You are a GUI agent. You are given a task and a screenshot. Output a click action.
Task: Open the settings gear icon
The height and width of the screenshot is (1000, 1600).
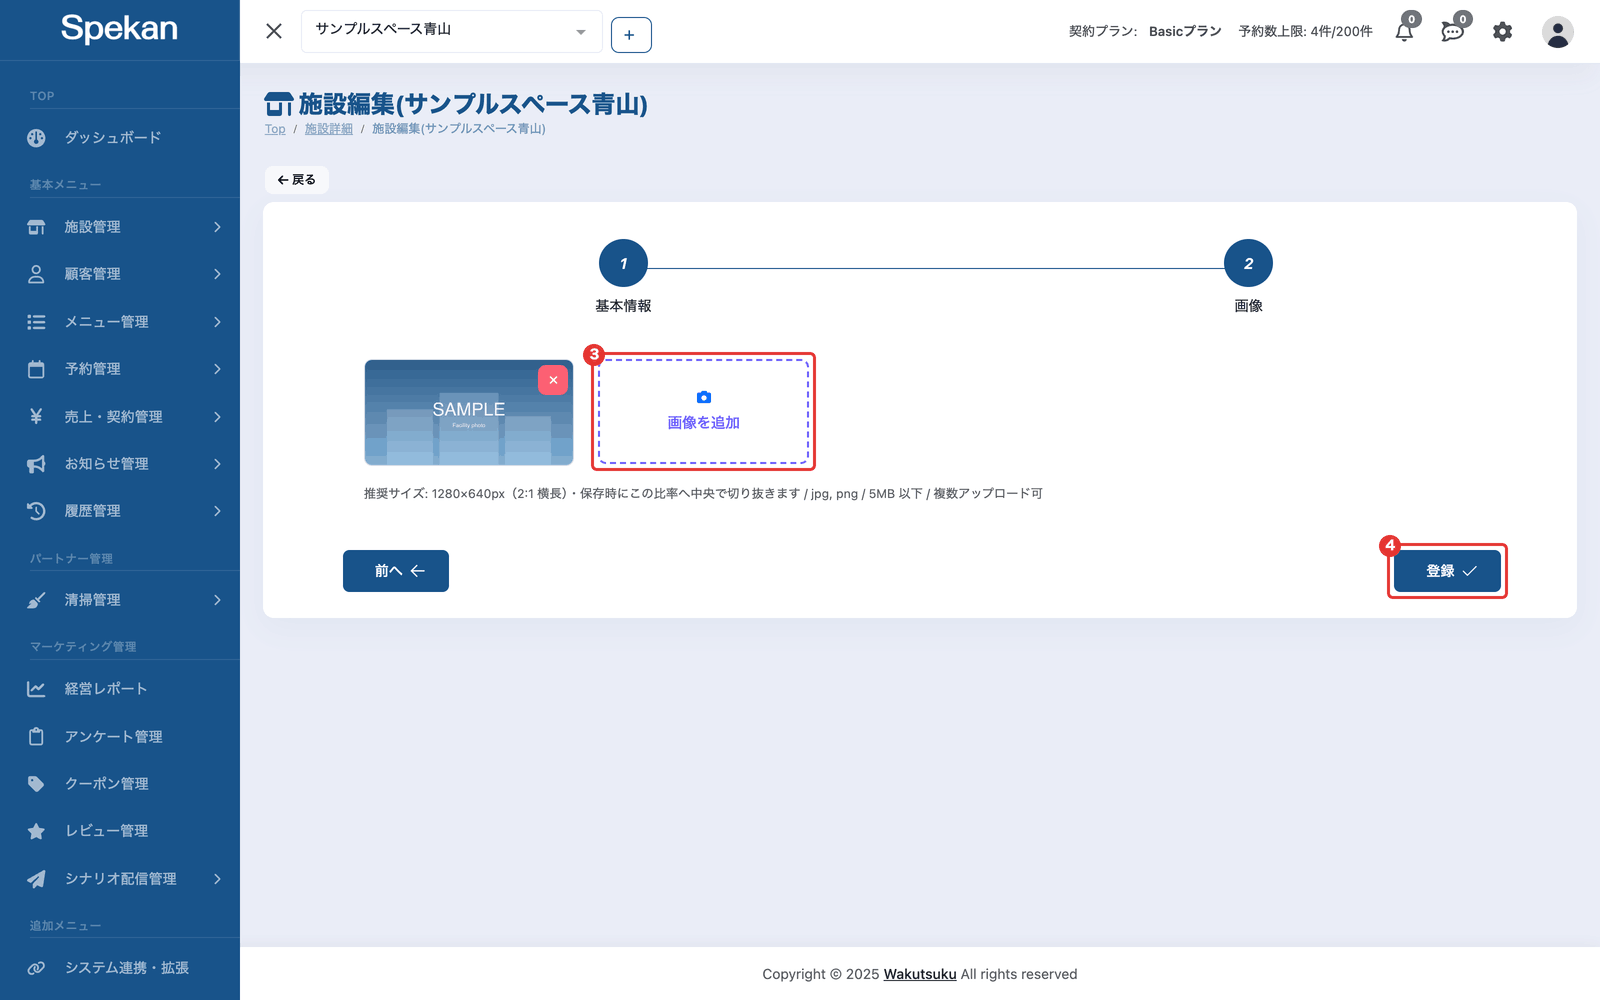[1502, 32]
